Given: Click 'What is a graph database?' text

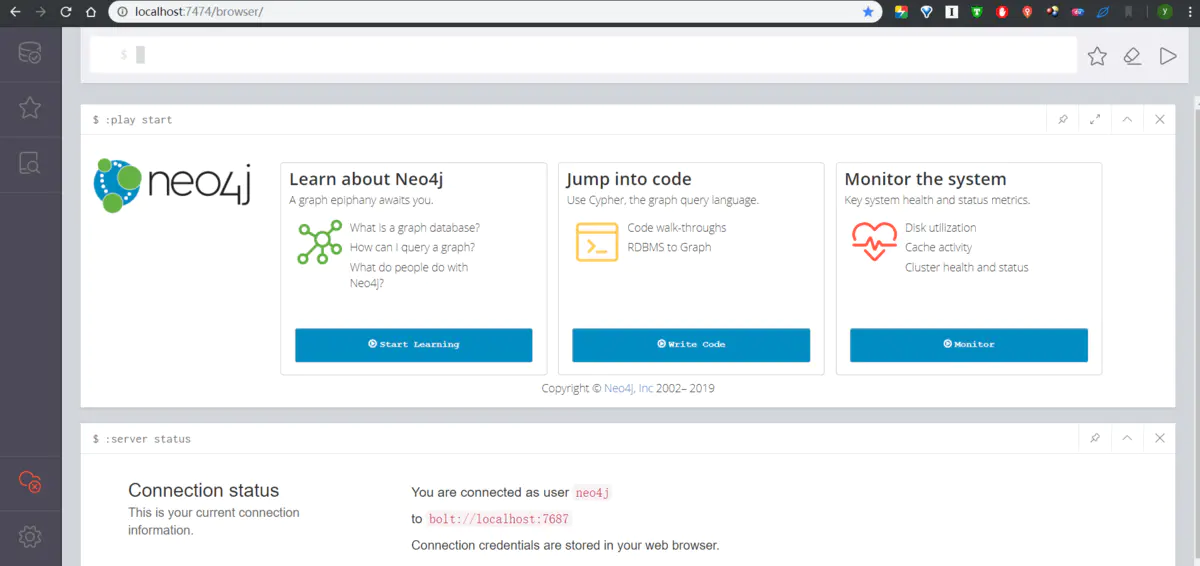Looking at the screenshot, I should [415, 228].
